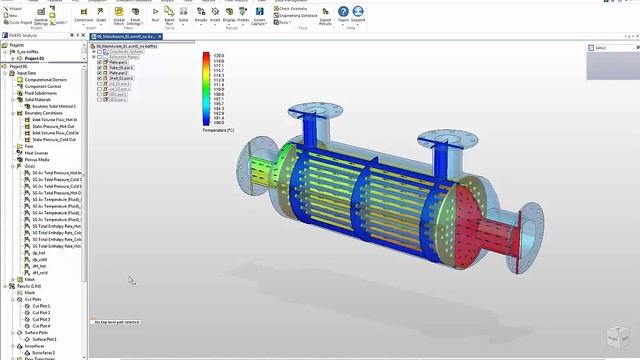
Task: Collapse Solid Materials node
Action: [x=13, y=100]
